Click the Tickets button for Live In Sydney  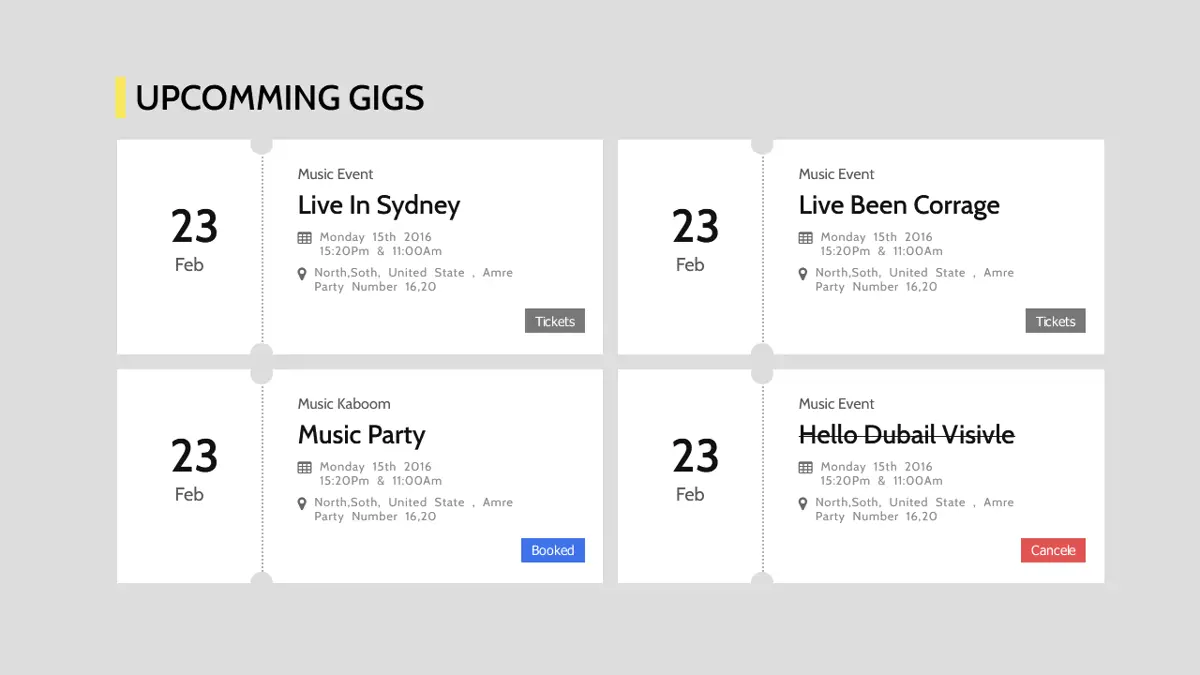(x=554, y=320)
